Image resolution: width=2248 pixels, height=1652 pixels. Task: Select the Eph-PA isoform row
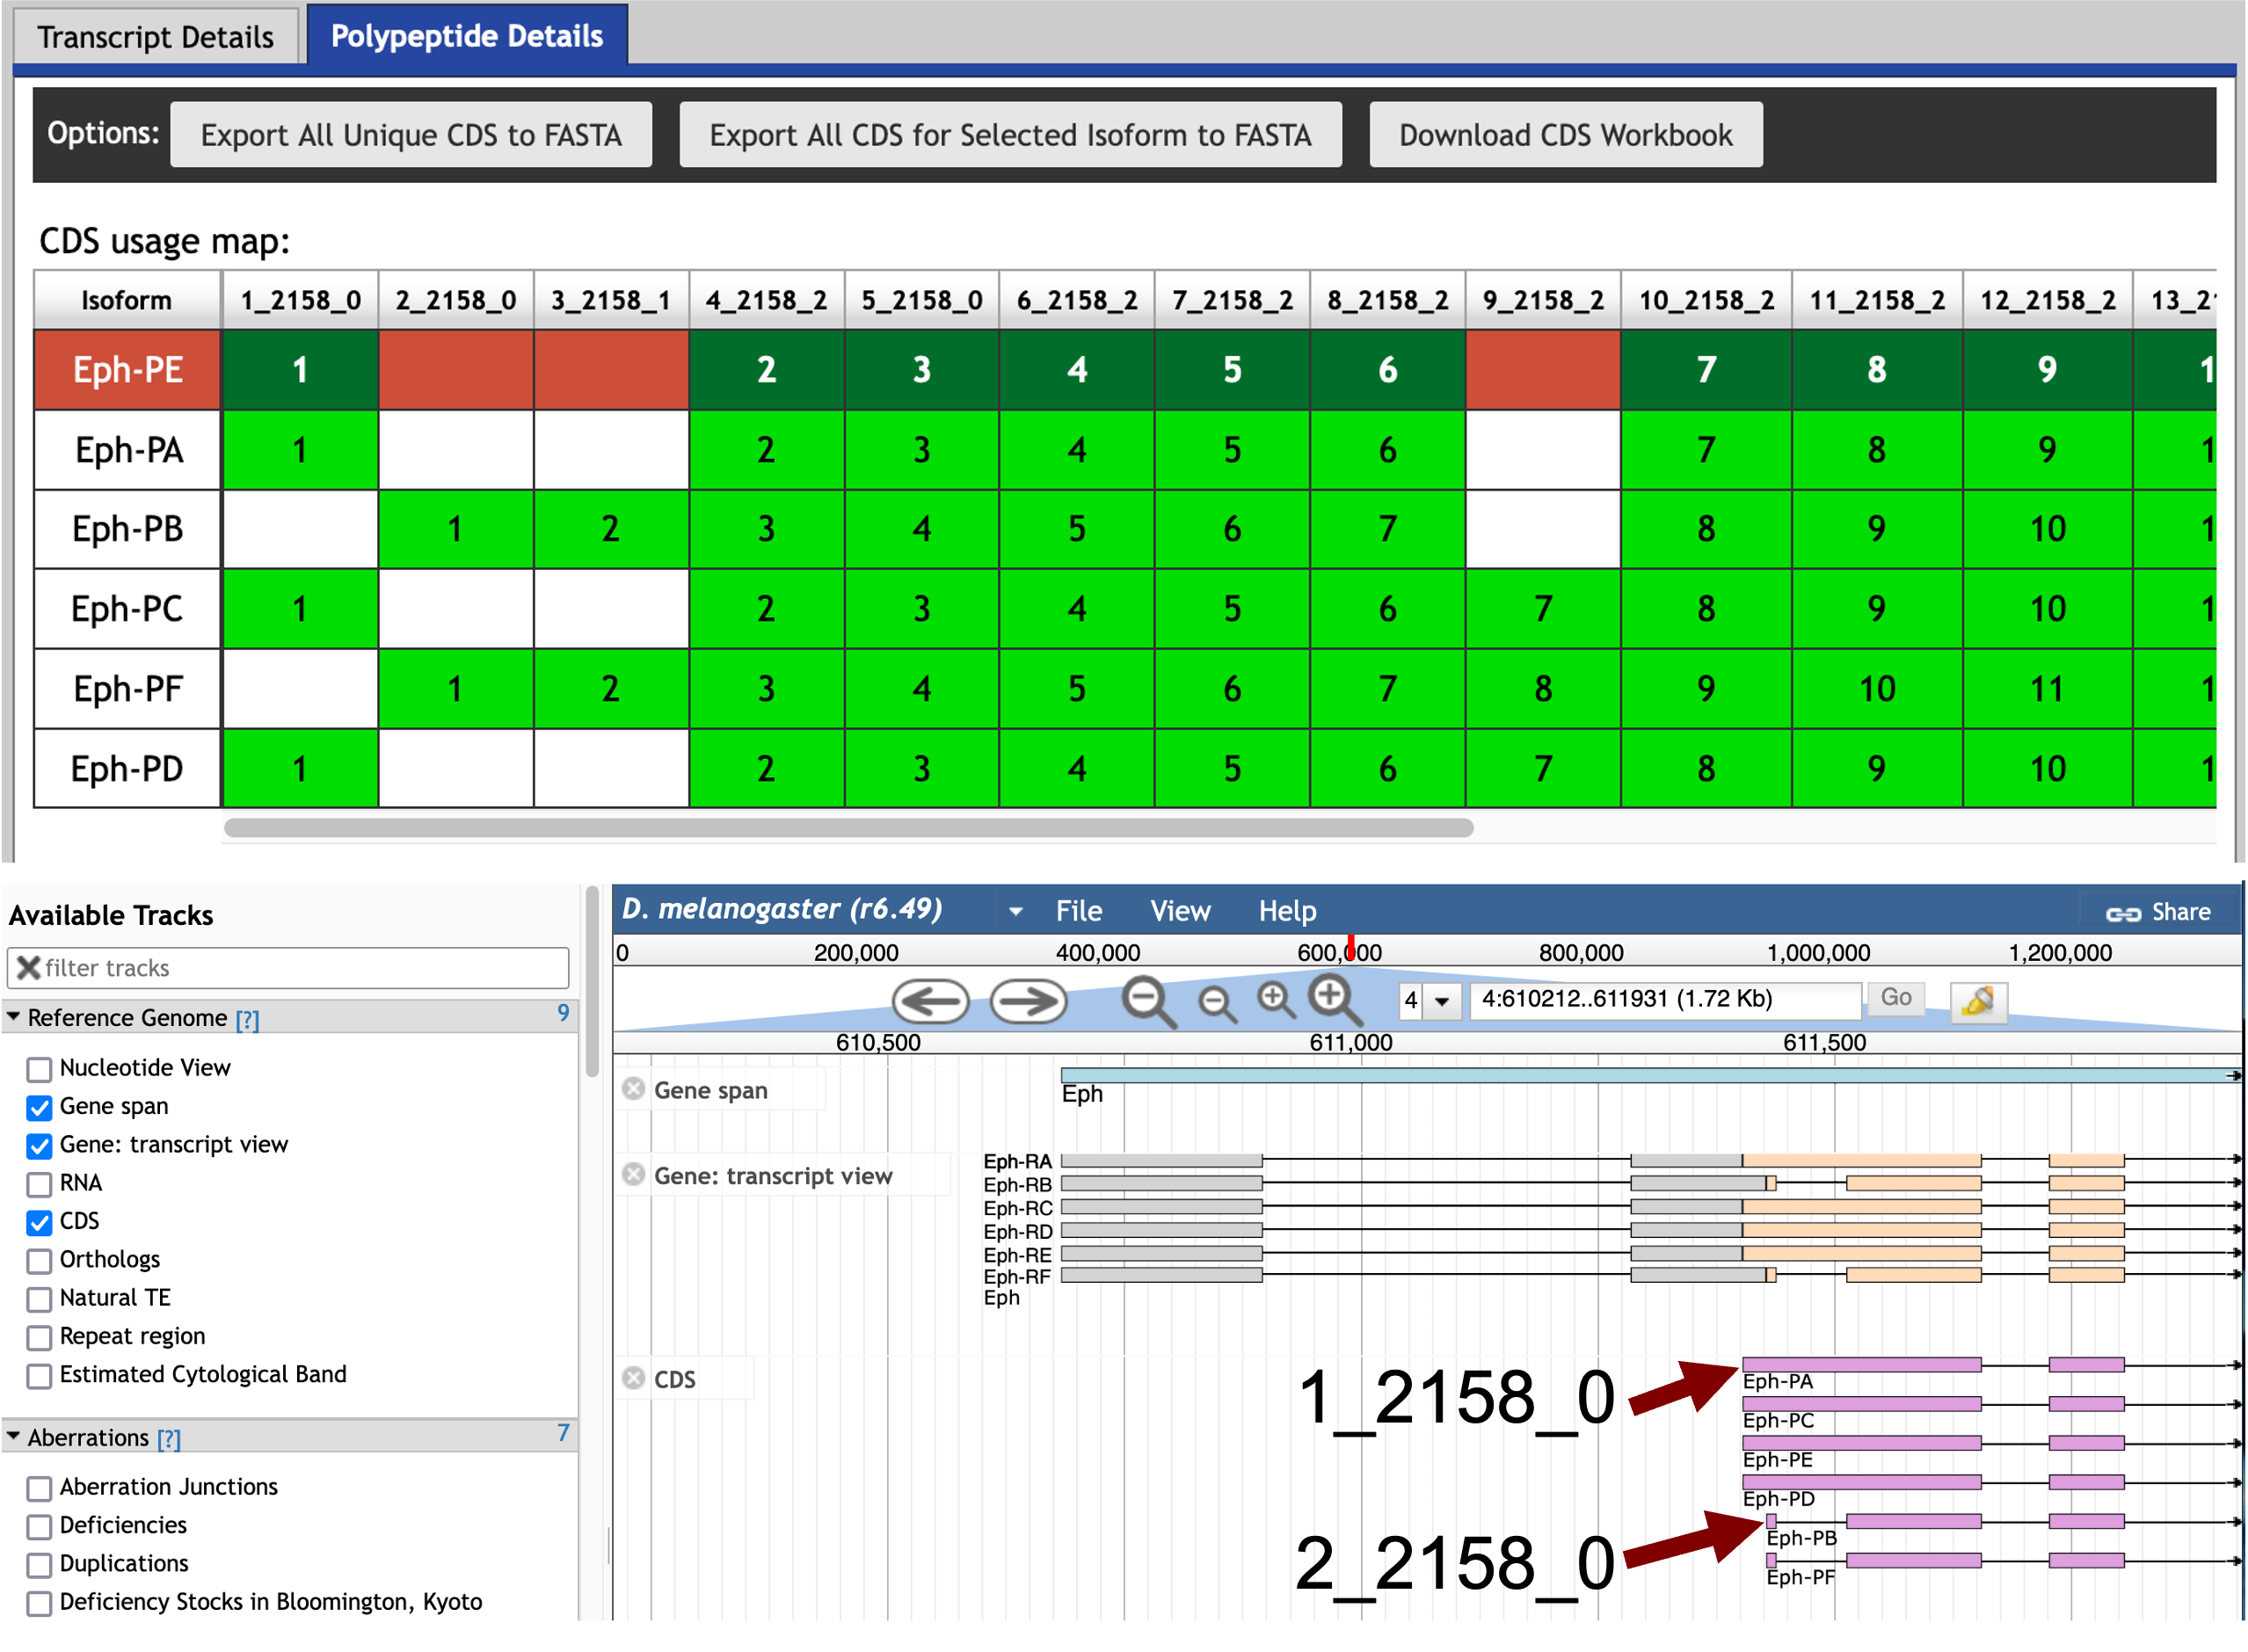click(x=127, y=450)
